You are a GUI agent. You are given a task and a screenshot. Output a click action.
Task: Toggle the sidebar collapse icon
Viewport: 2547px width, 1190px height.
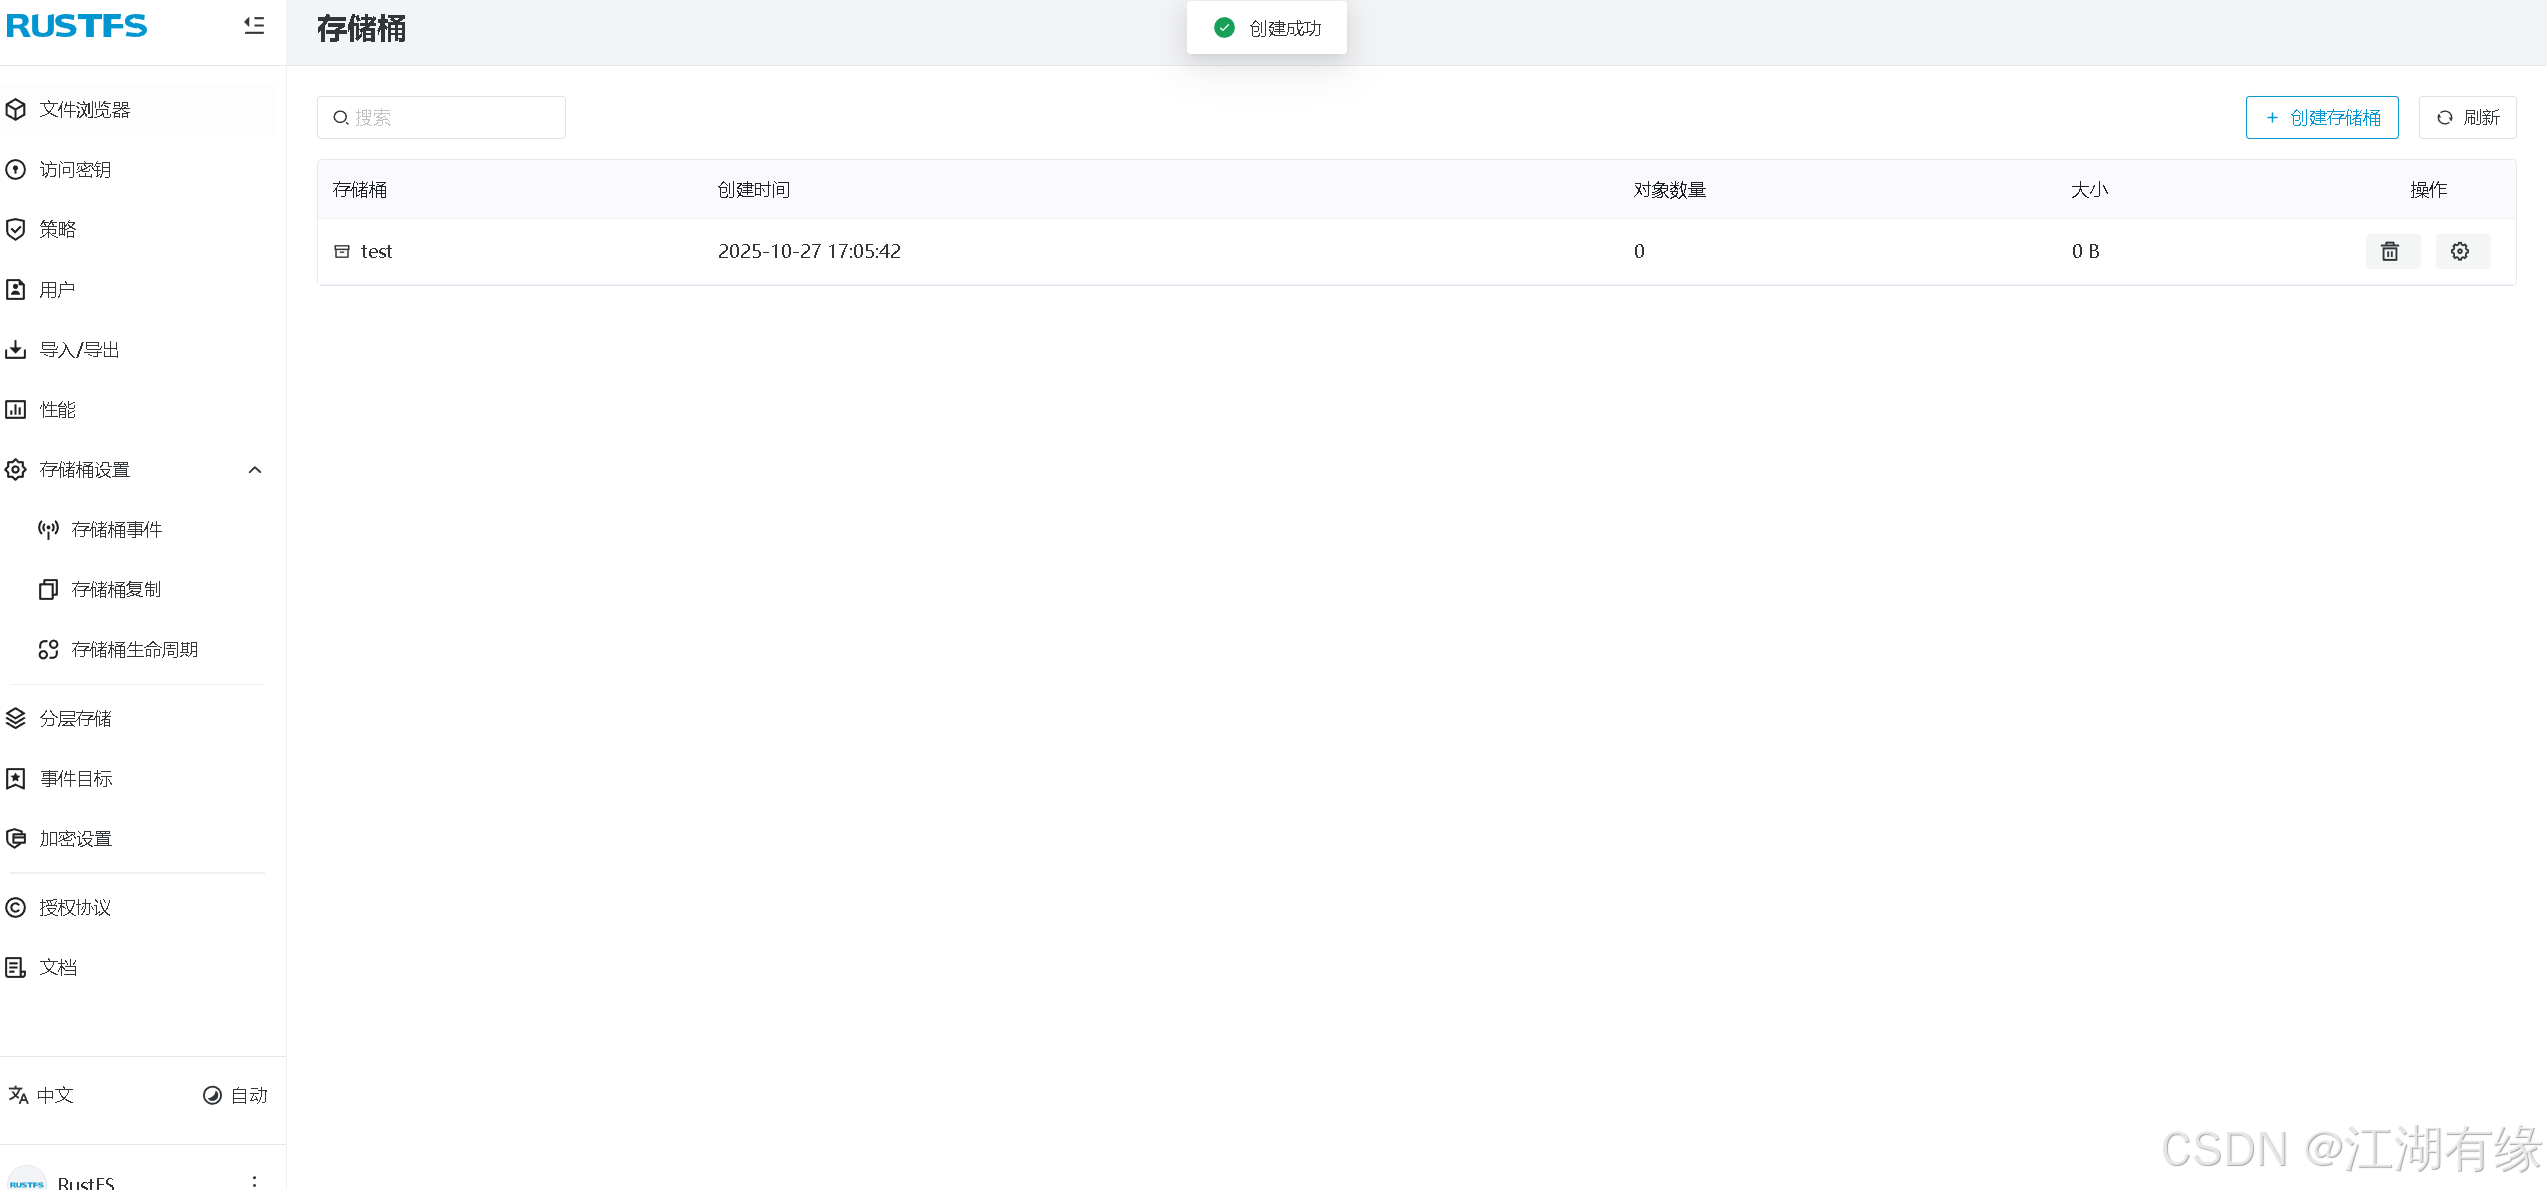tap(253, 26)
